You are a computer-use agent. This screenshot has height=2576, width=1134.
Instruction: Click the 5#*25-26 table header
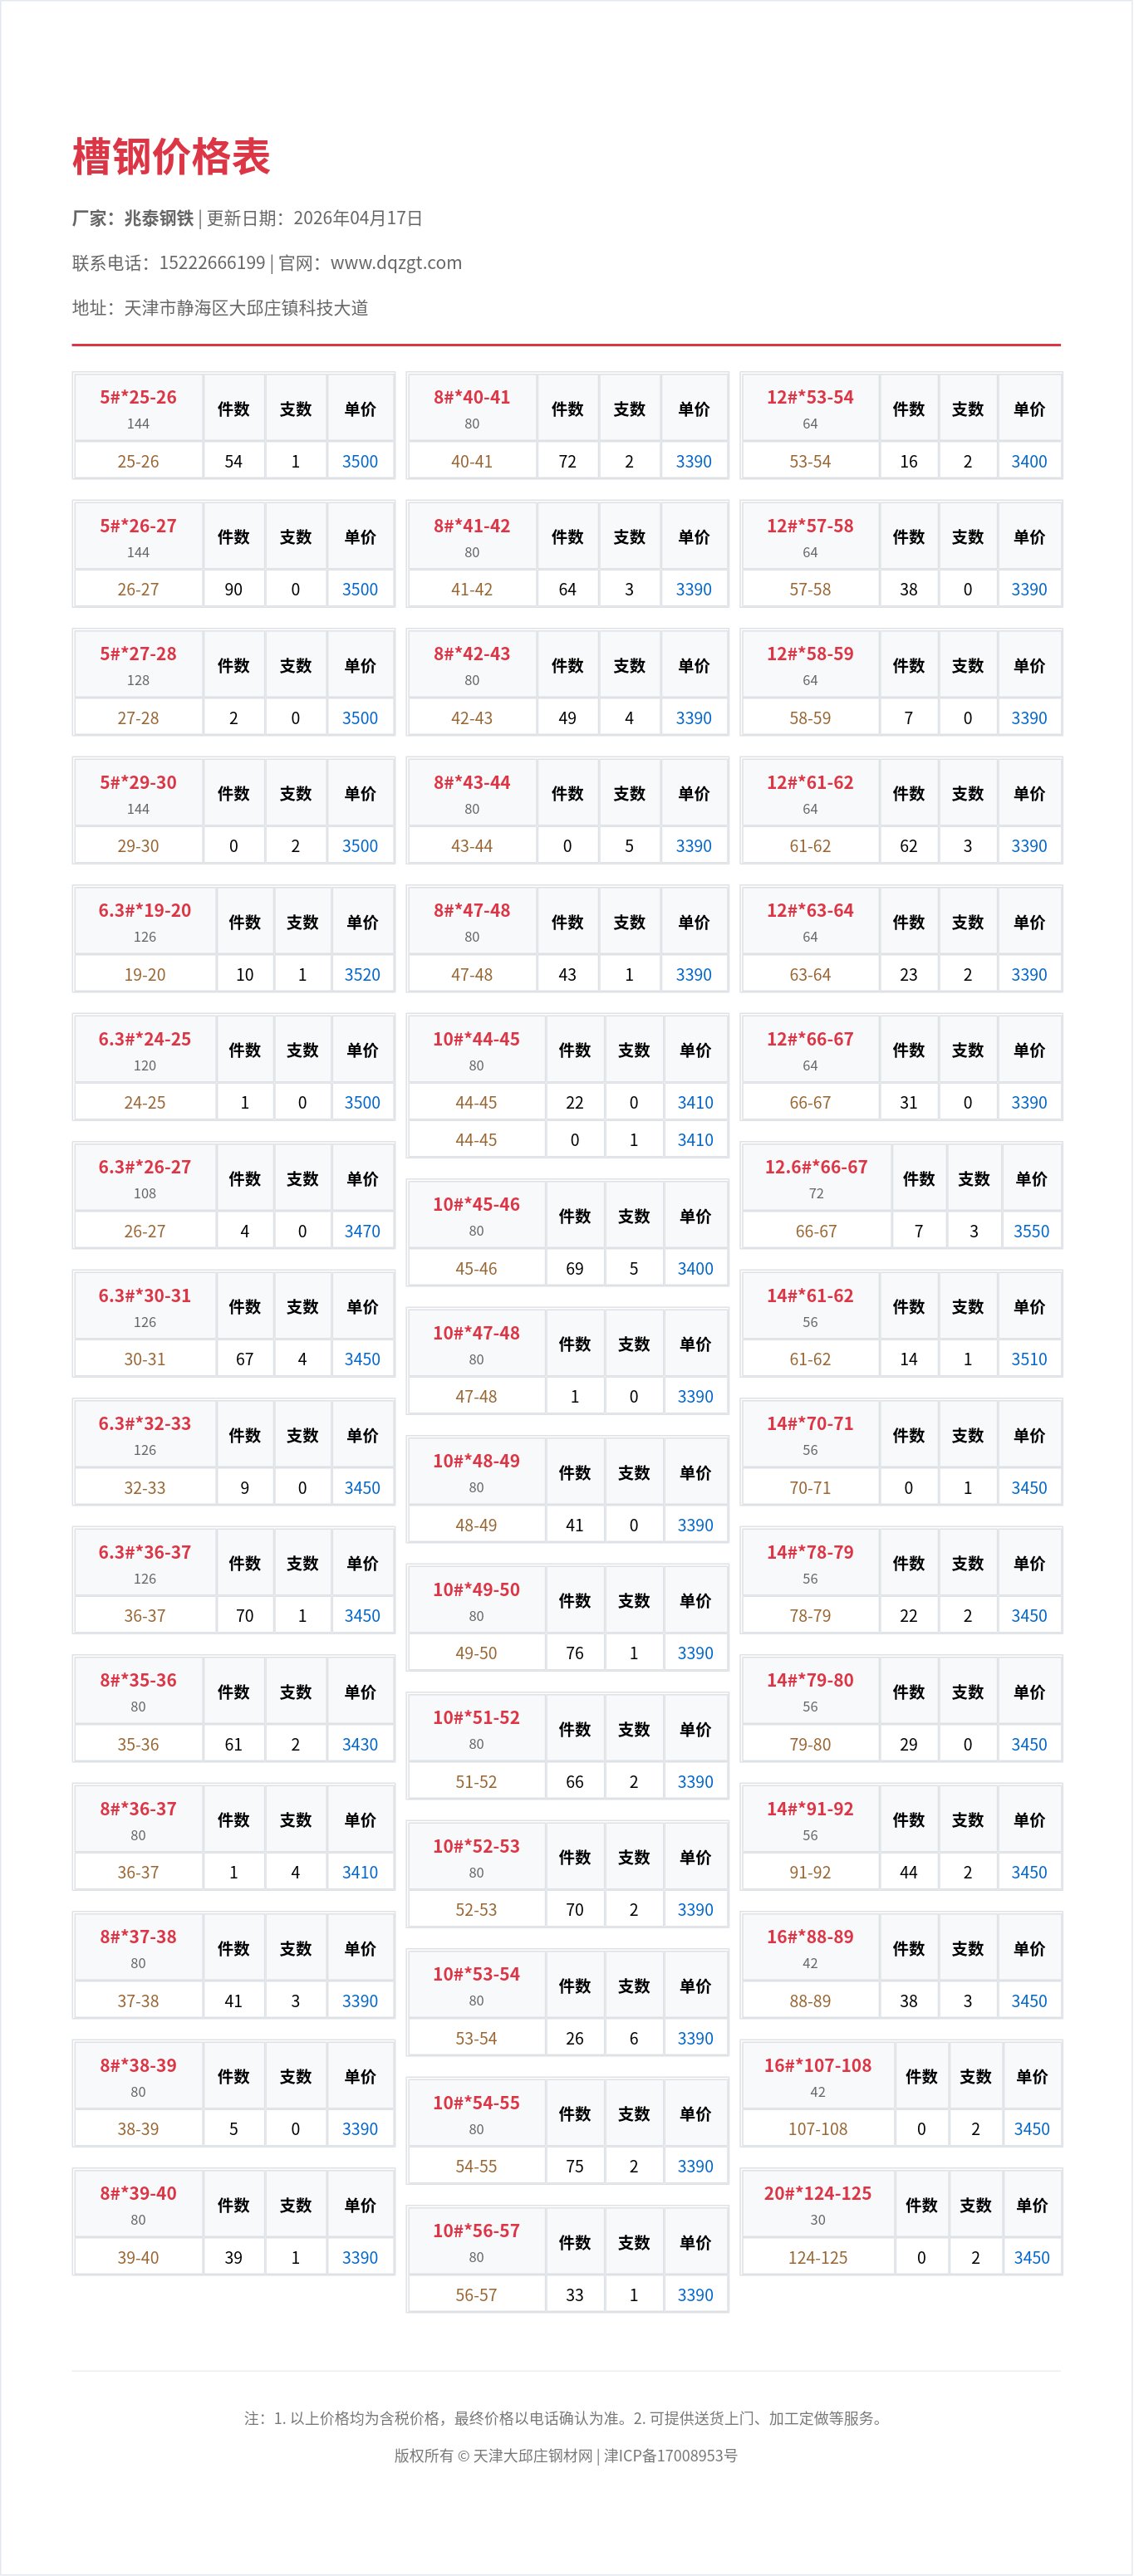(138, 397)
